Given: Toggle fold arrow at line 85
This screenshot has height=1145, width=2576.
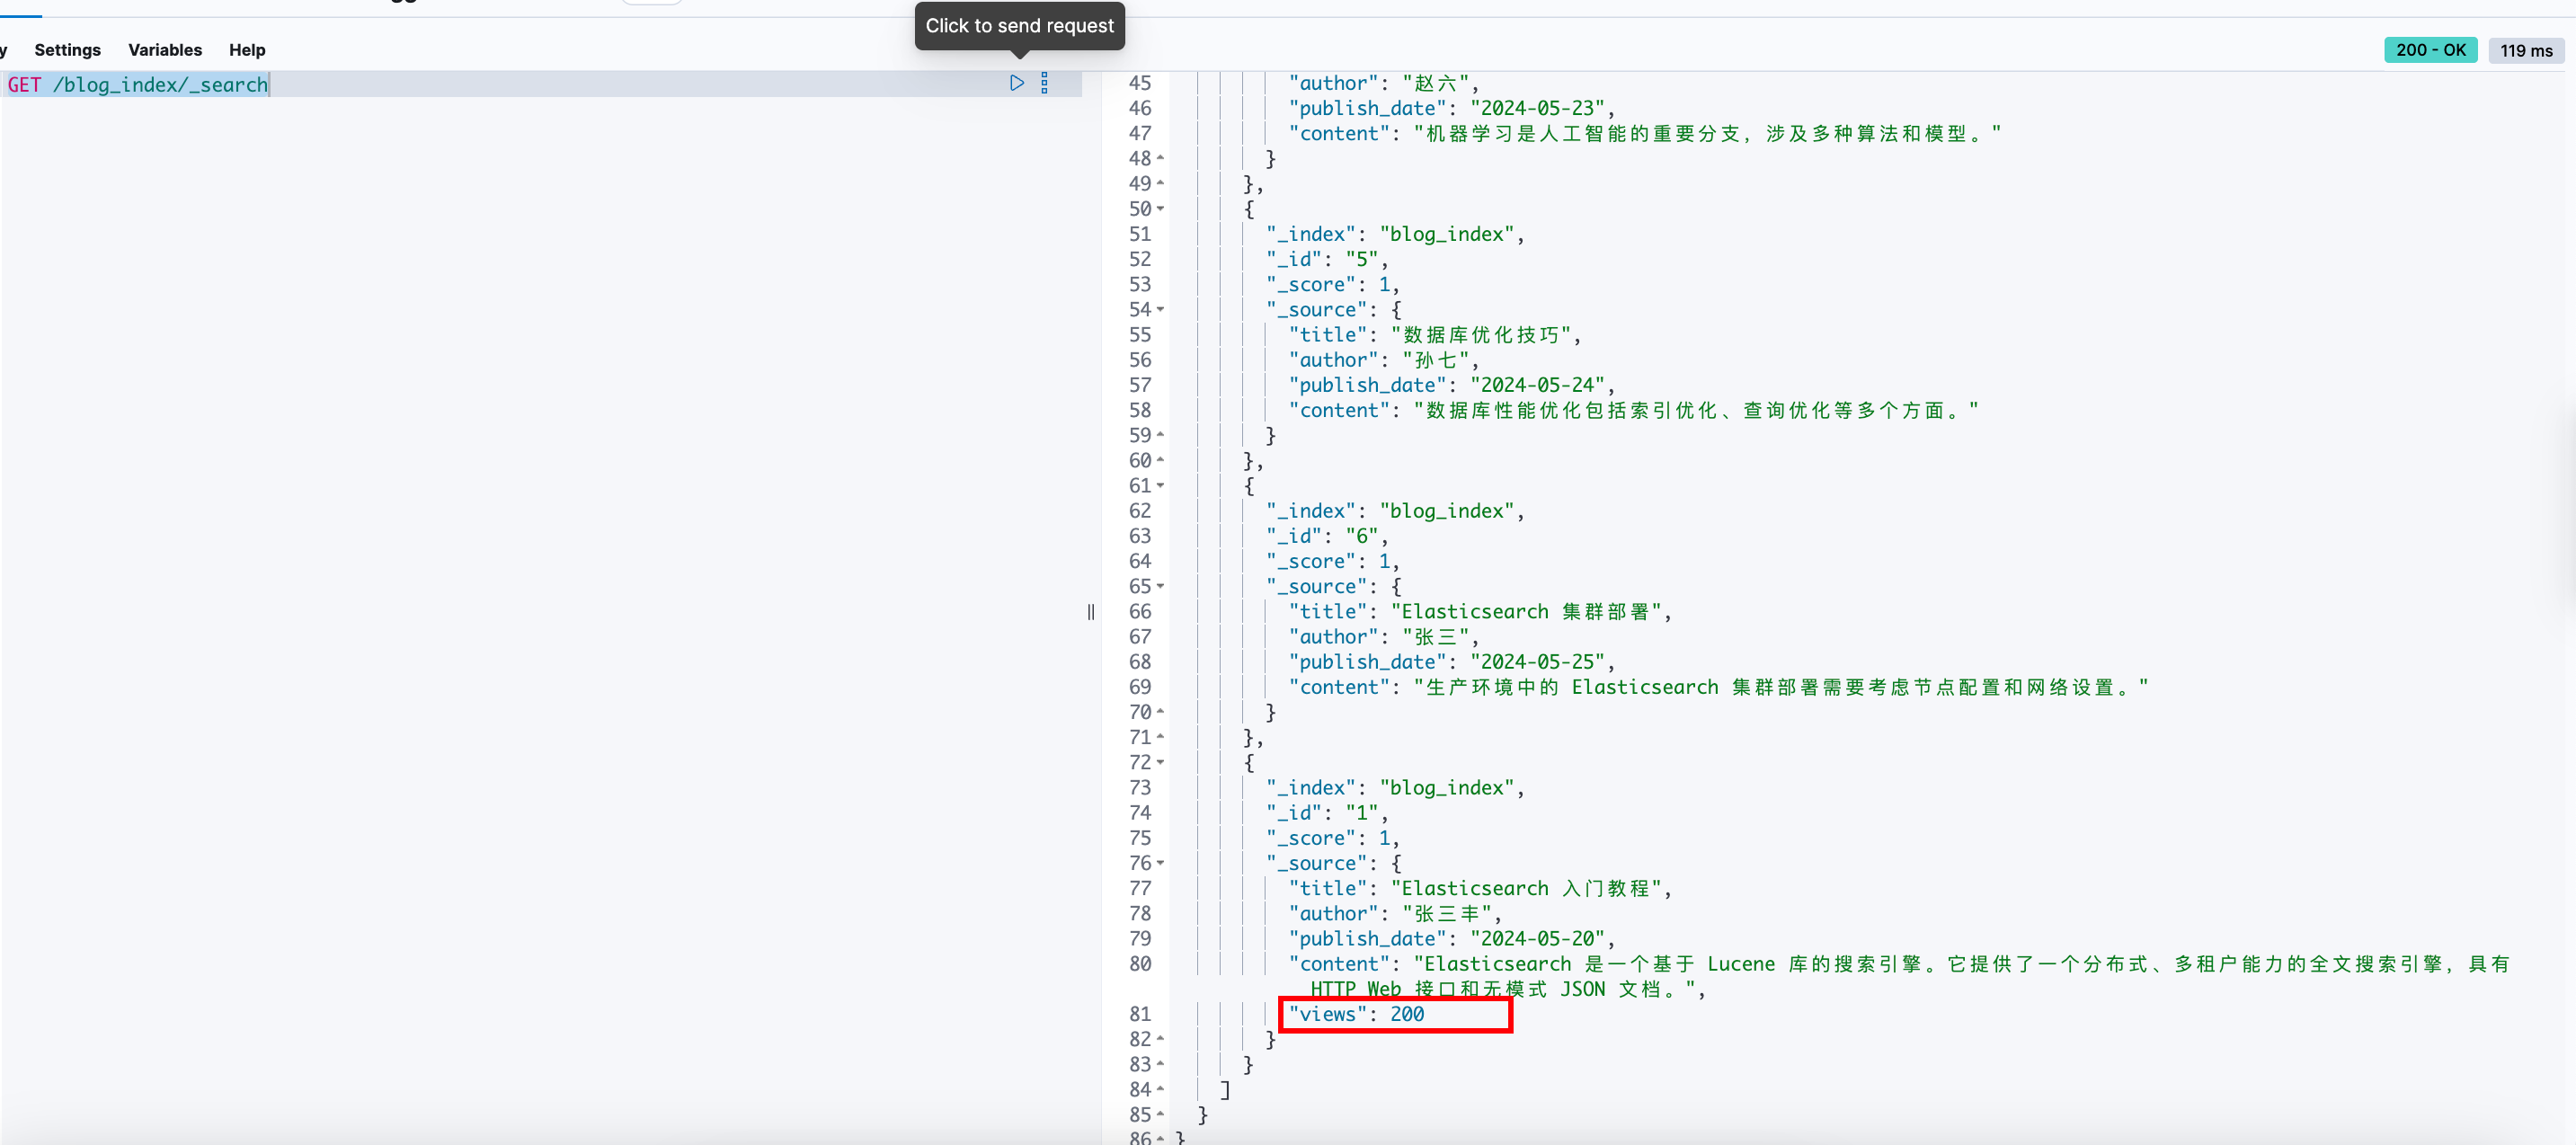Looking at the screenshot, I should click(x=1160, y=1114).
